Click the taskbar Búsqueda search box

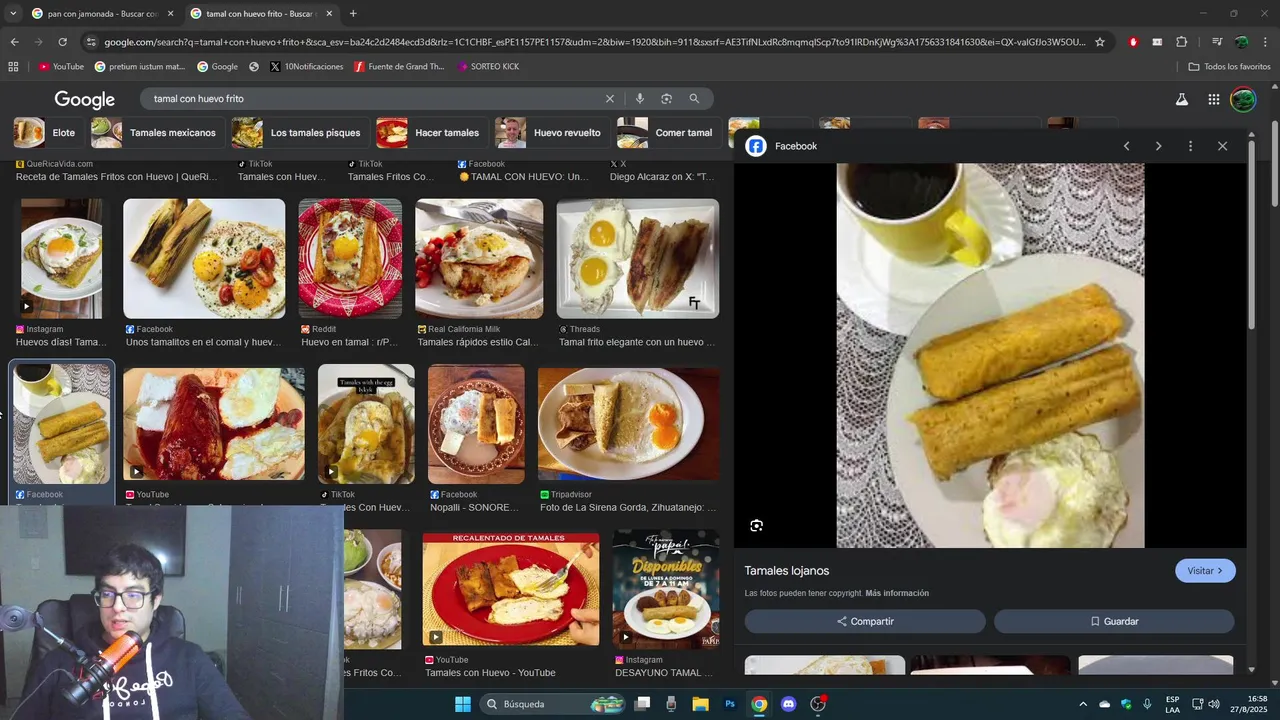[554, 704]
